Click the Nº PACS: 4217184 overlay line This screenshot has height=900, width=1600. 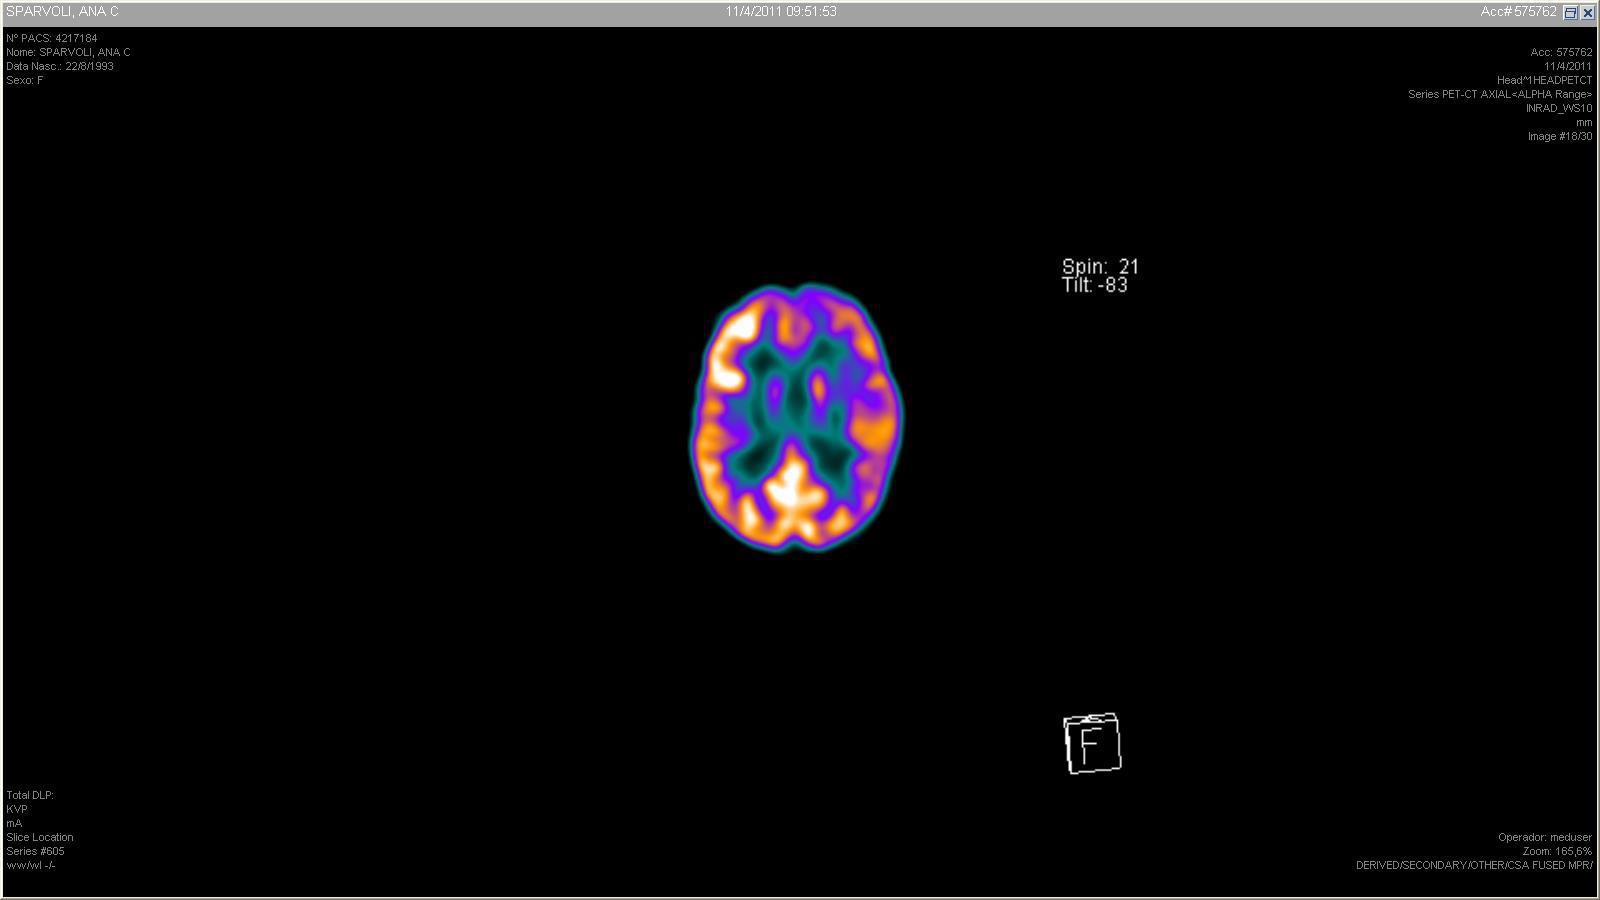coord(52,38)
